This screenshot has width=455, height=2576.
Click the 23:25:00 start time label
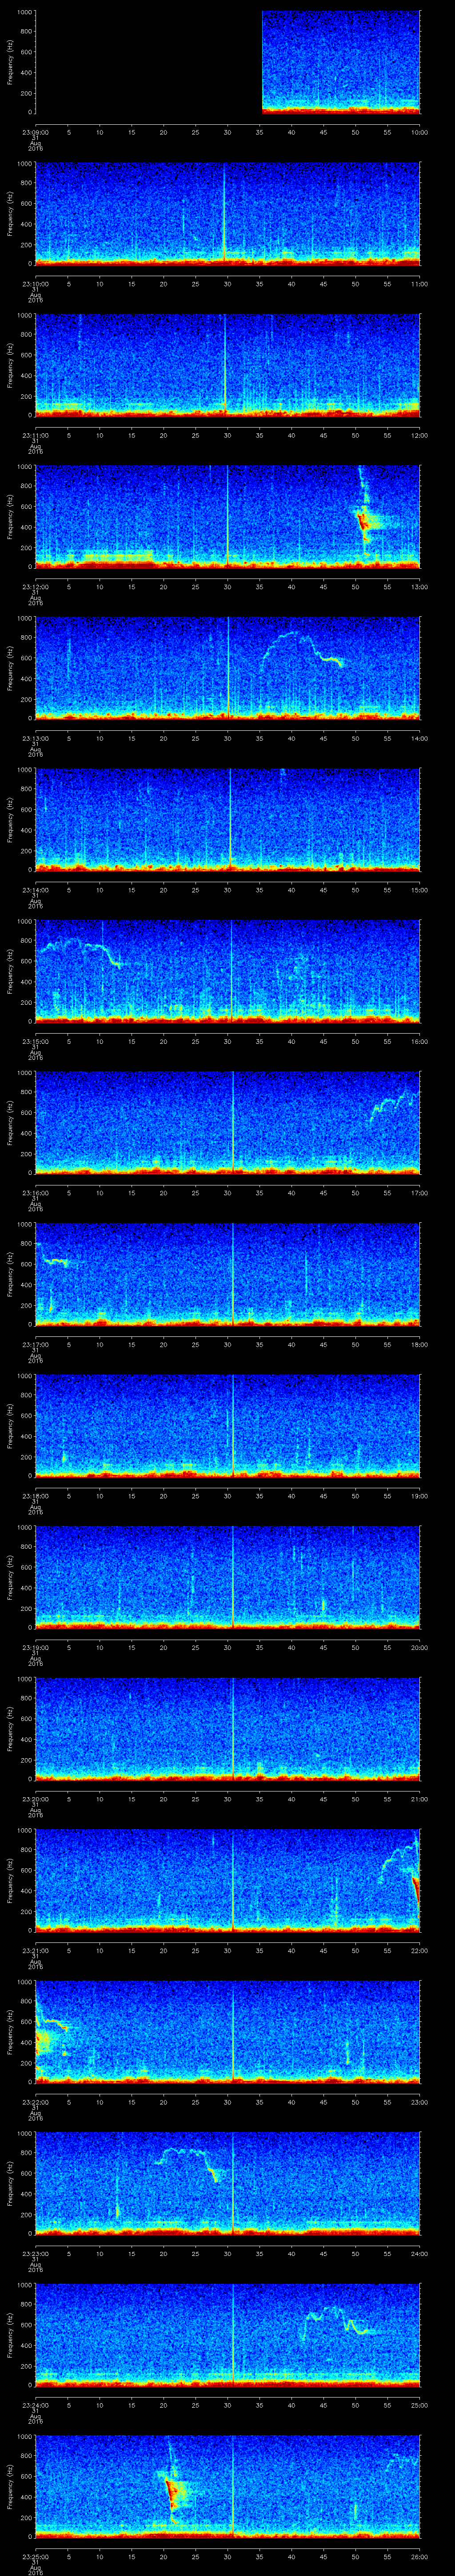pyautogui.click(x=35, y=2557)
